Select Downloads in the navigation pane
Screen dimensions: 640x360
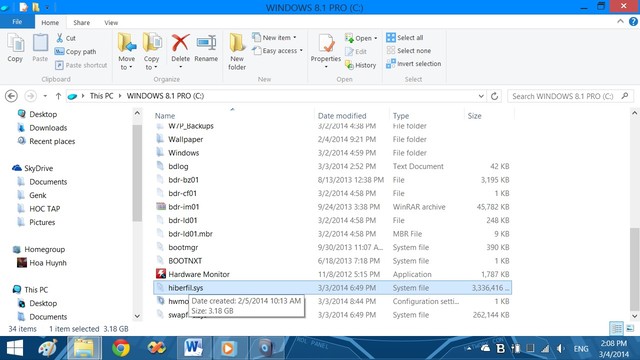(x=48, y=128)
